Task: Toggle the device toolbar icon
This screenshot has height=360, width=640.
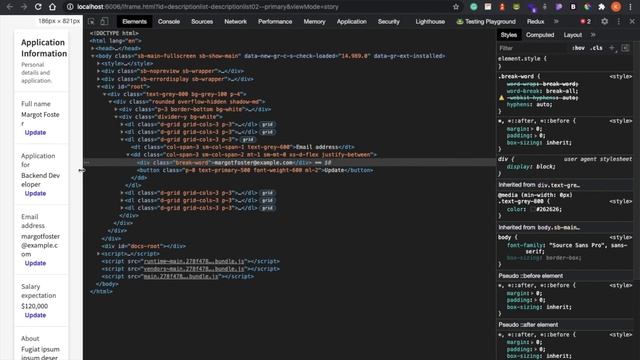Action: pos(104,21)
